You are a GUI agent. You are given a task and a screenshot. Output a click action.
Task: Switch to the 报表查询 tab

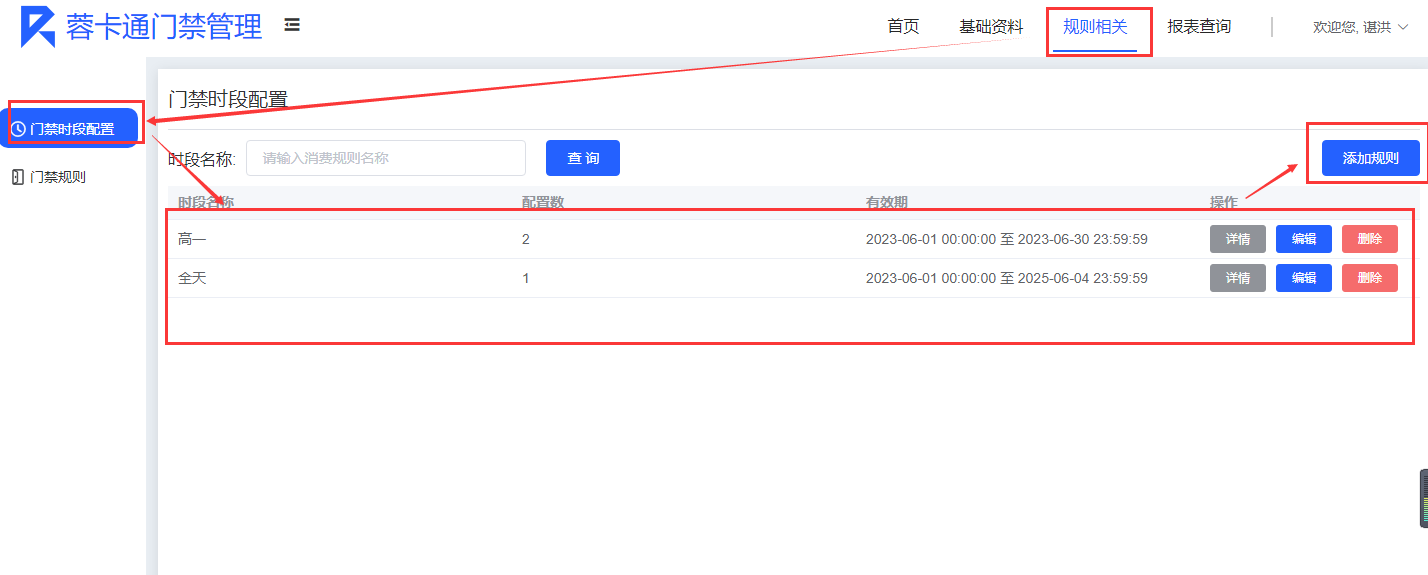[x=1199, y=27]
